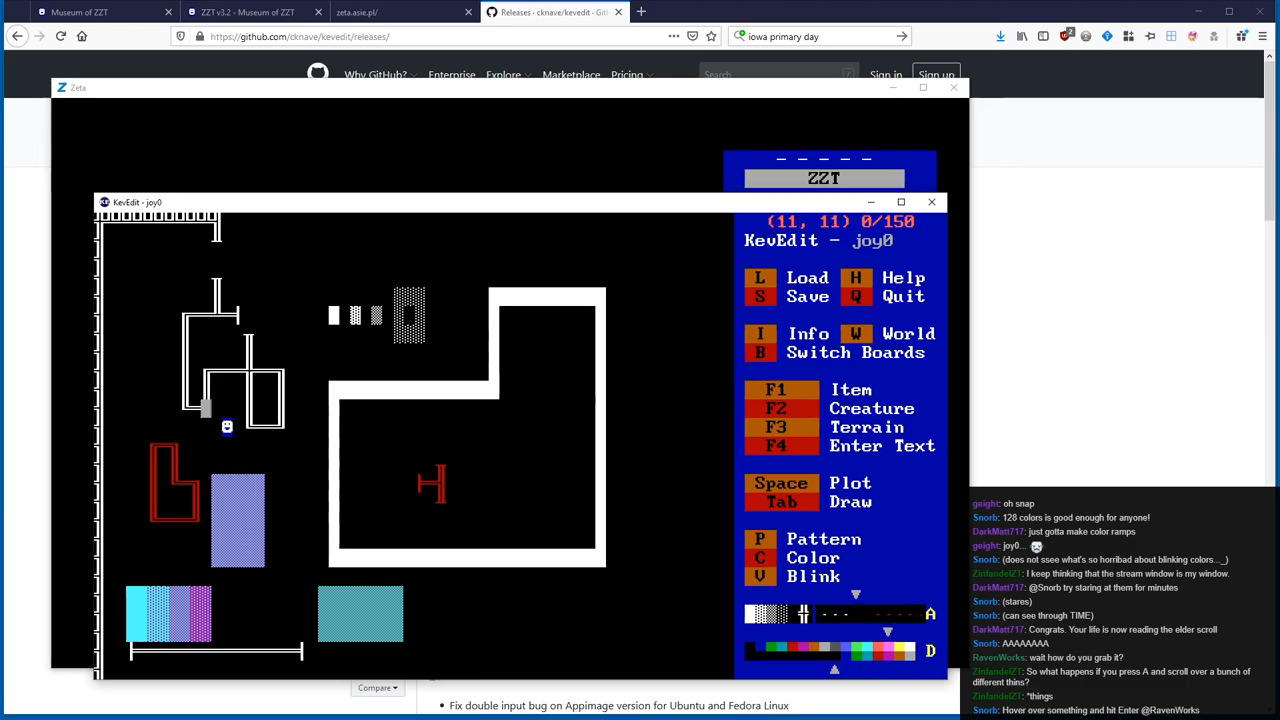Open the Firefox Library icon
This screenshot has width=1280, height=720.
tap(1021, 36)
